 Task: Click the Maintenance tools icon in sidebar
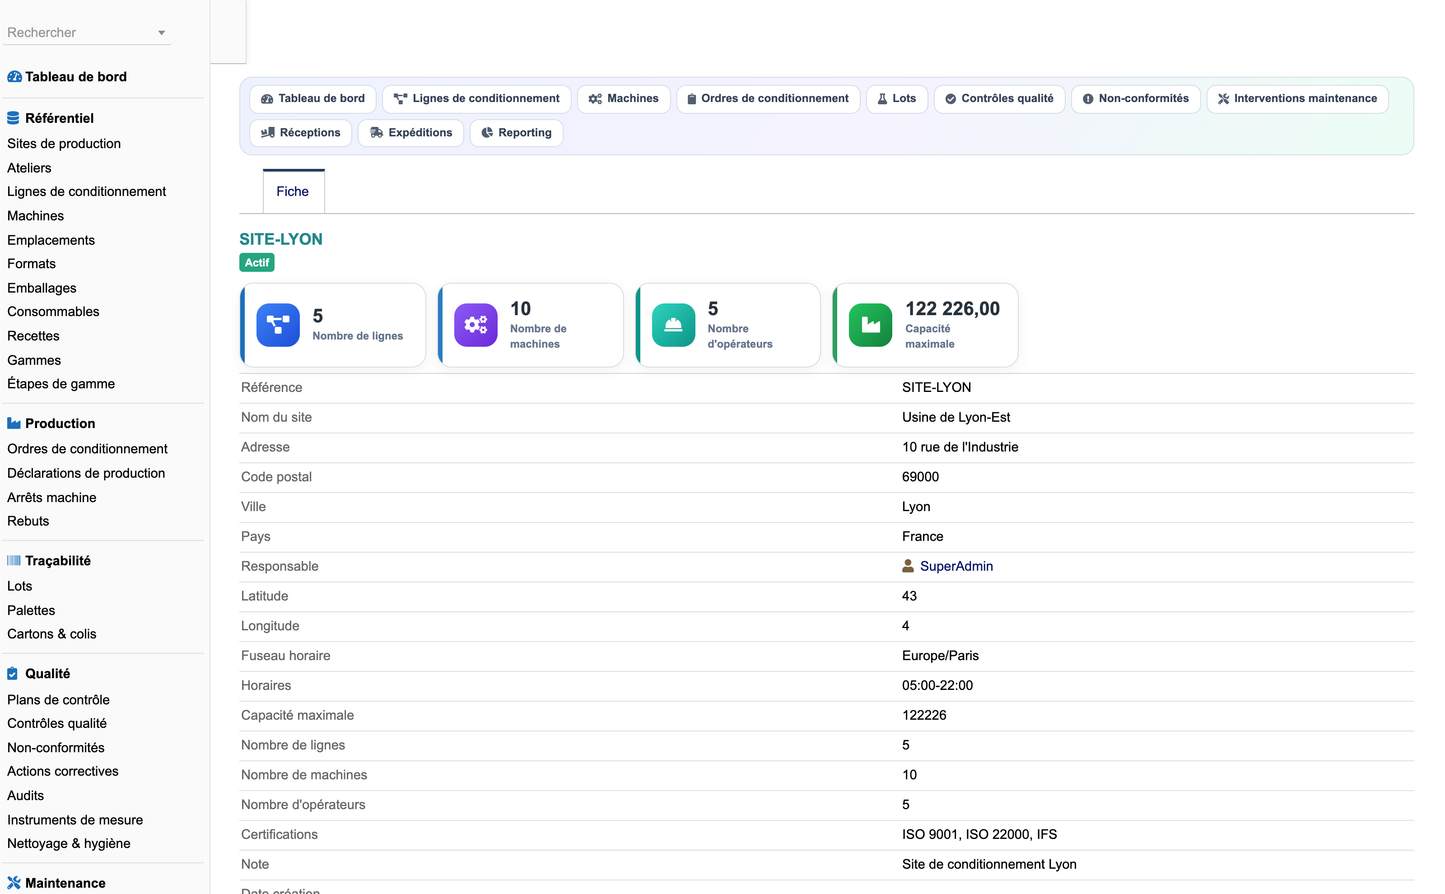14,883
